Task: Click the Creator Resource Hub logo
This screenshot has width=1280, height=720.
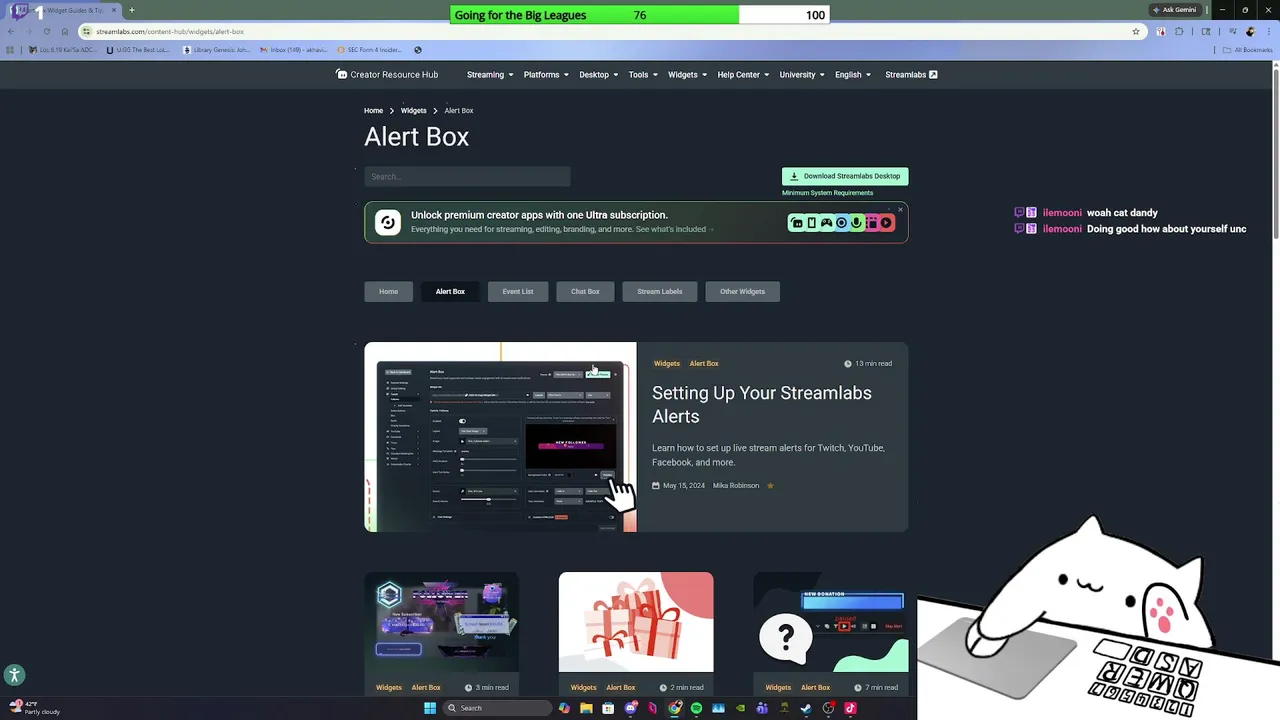Action: click(x=387, y=74)
